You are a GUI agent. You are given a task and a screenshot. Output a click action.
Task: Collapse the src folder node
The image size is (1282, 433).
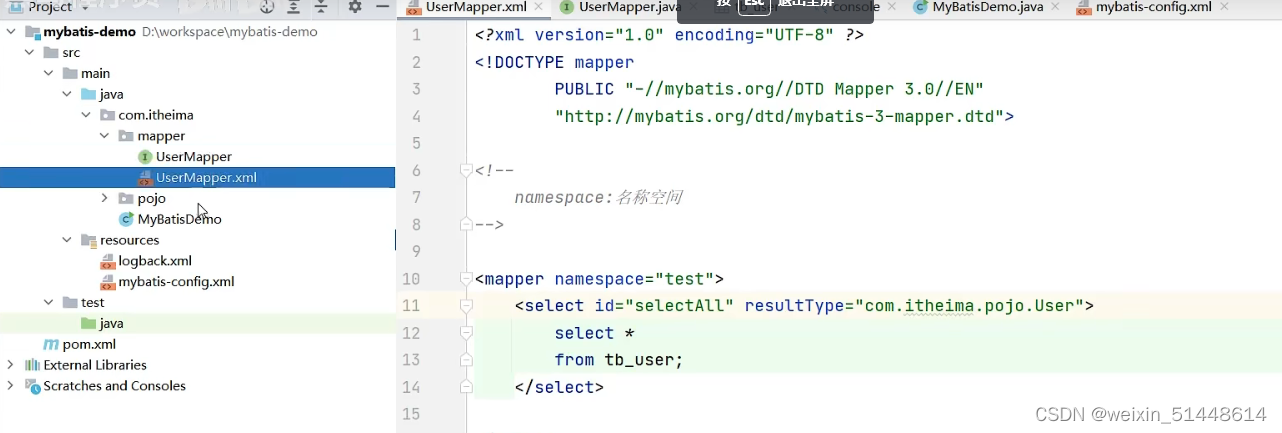30,52
